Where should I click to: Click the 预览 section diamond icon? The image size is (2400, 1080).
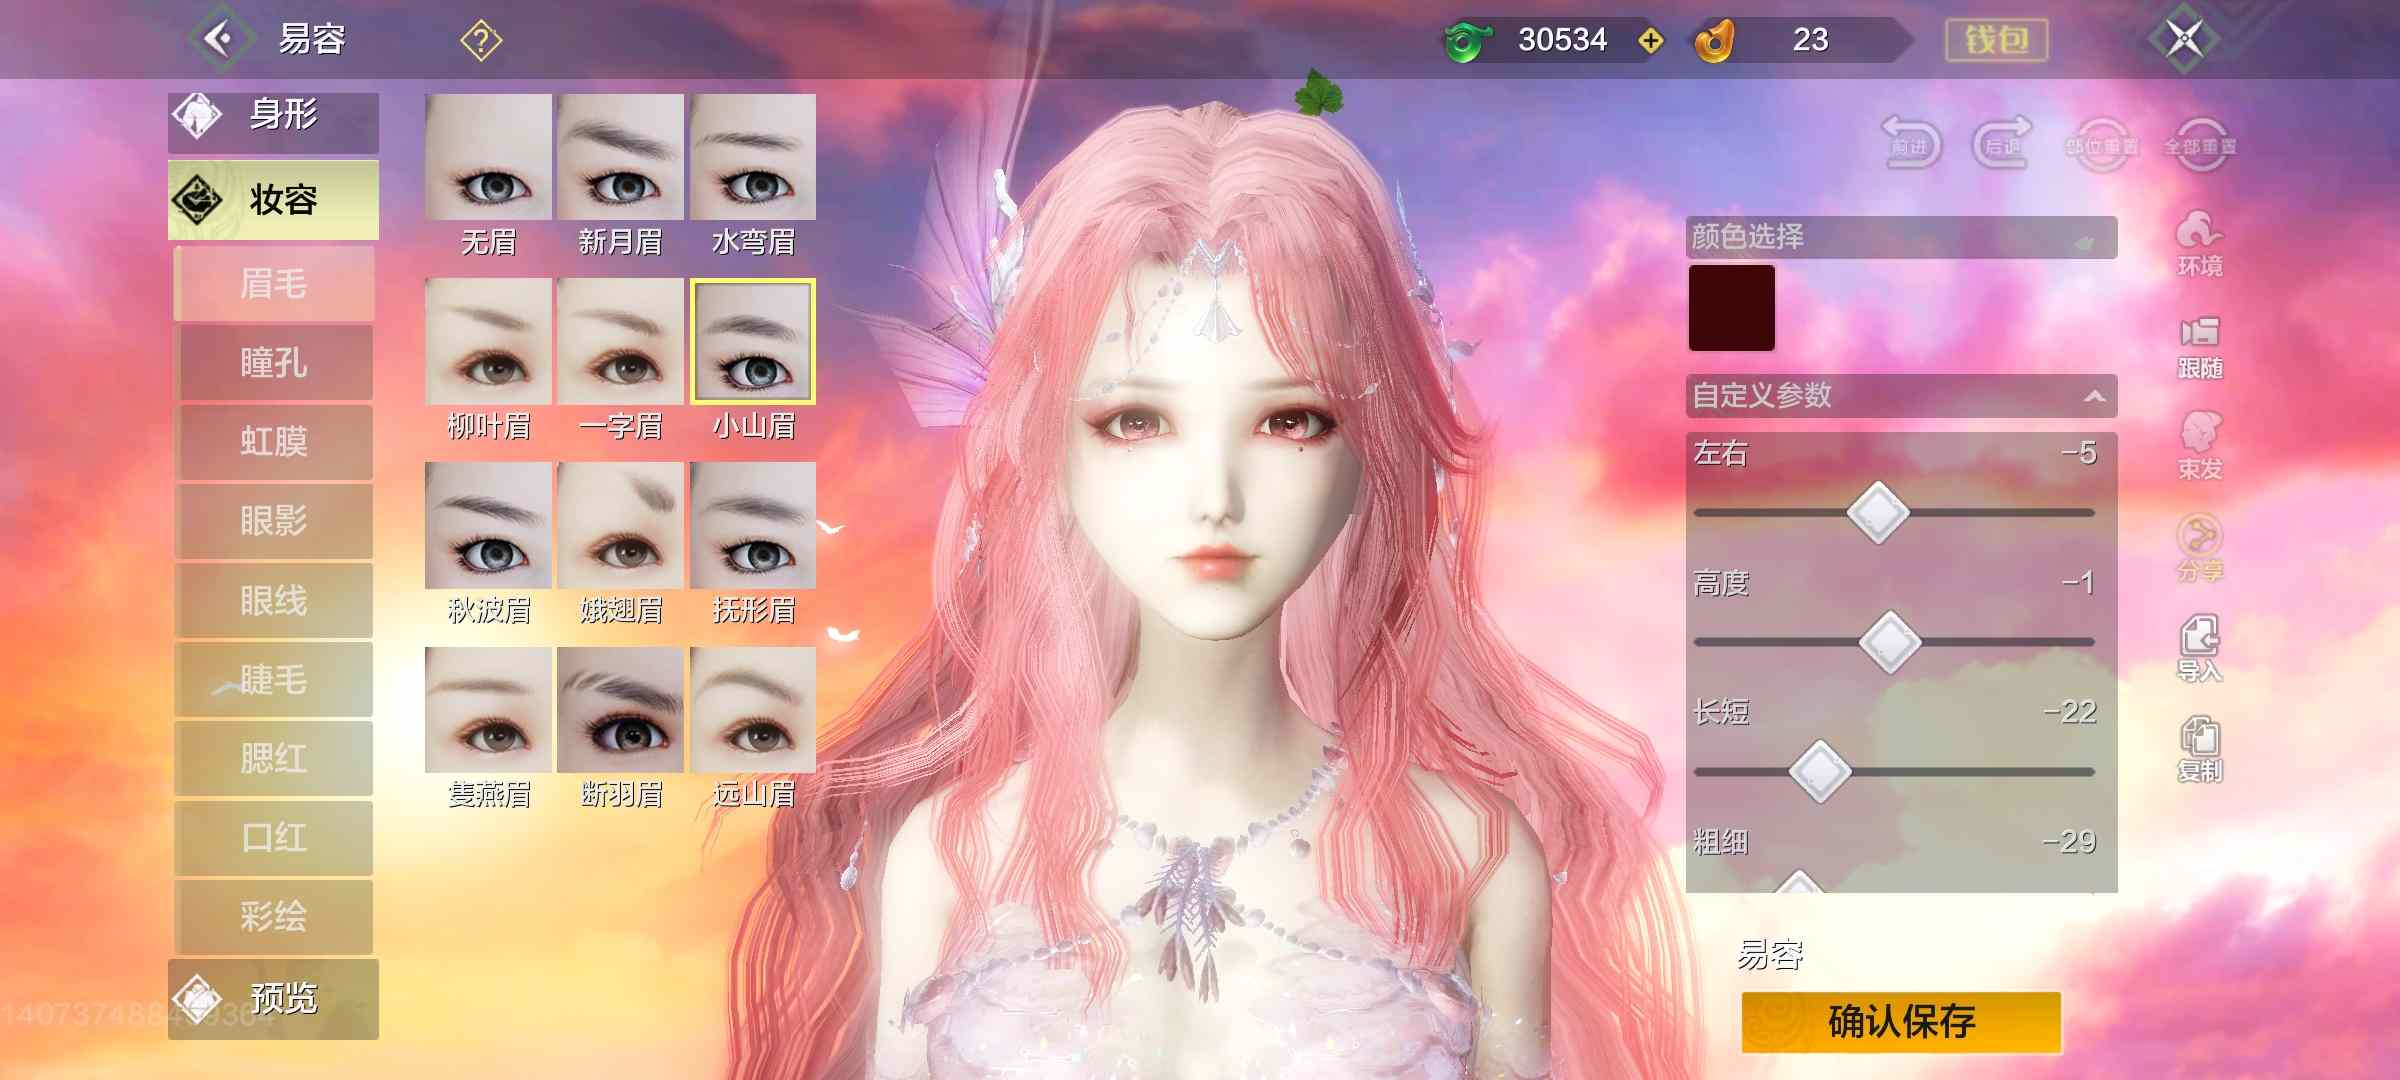[x=196, y=998]
